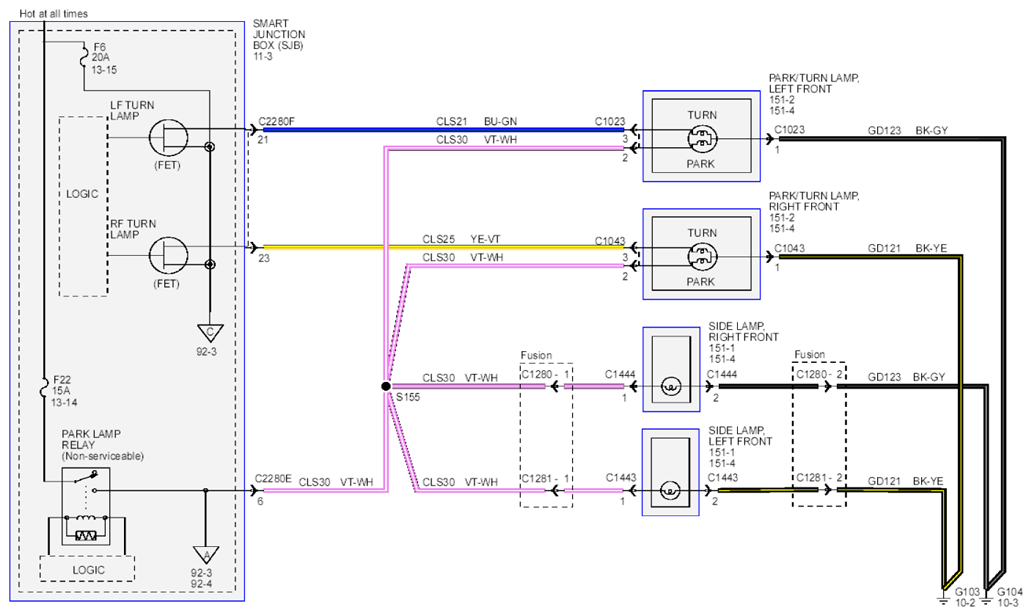Viewport: 1033px width, 616px height.
Task: Select the yellow CLS25 YE-VT wire
Action: tap(443, 248)
